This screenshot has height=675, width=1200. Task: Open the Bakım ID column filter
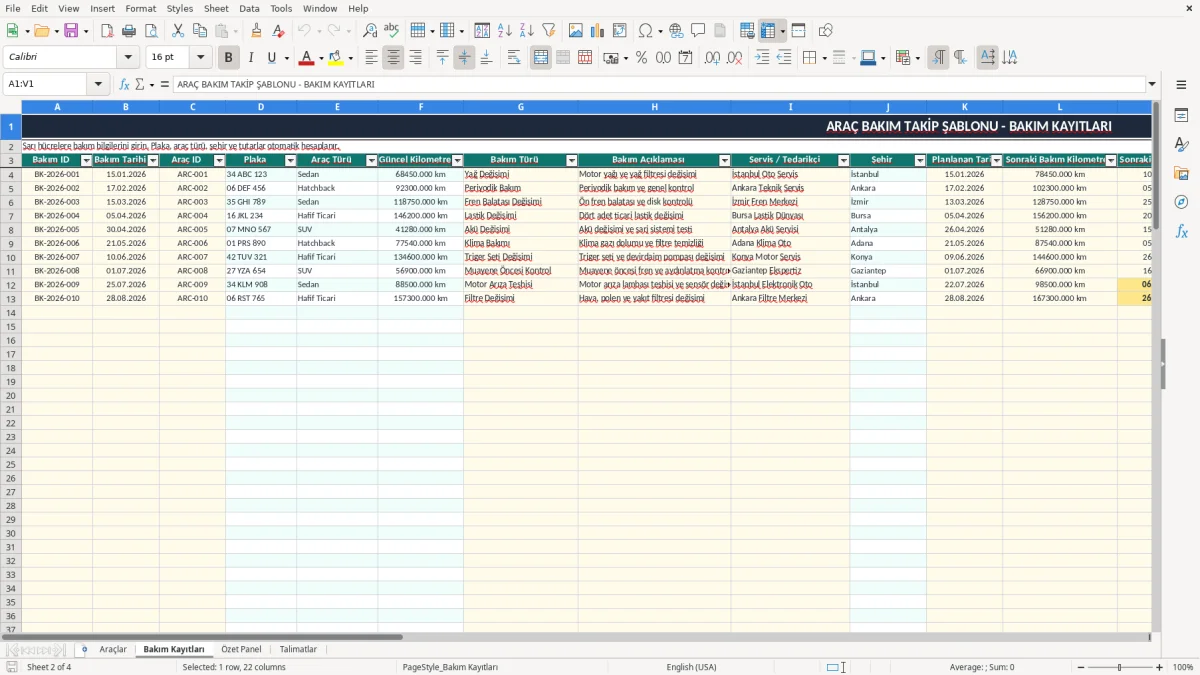click(x=86, y=160)
